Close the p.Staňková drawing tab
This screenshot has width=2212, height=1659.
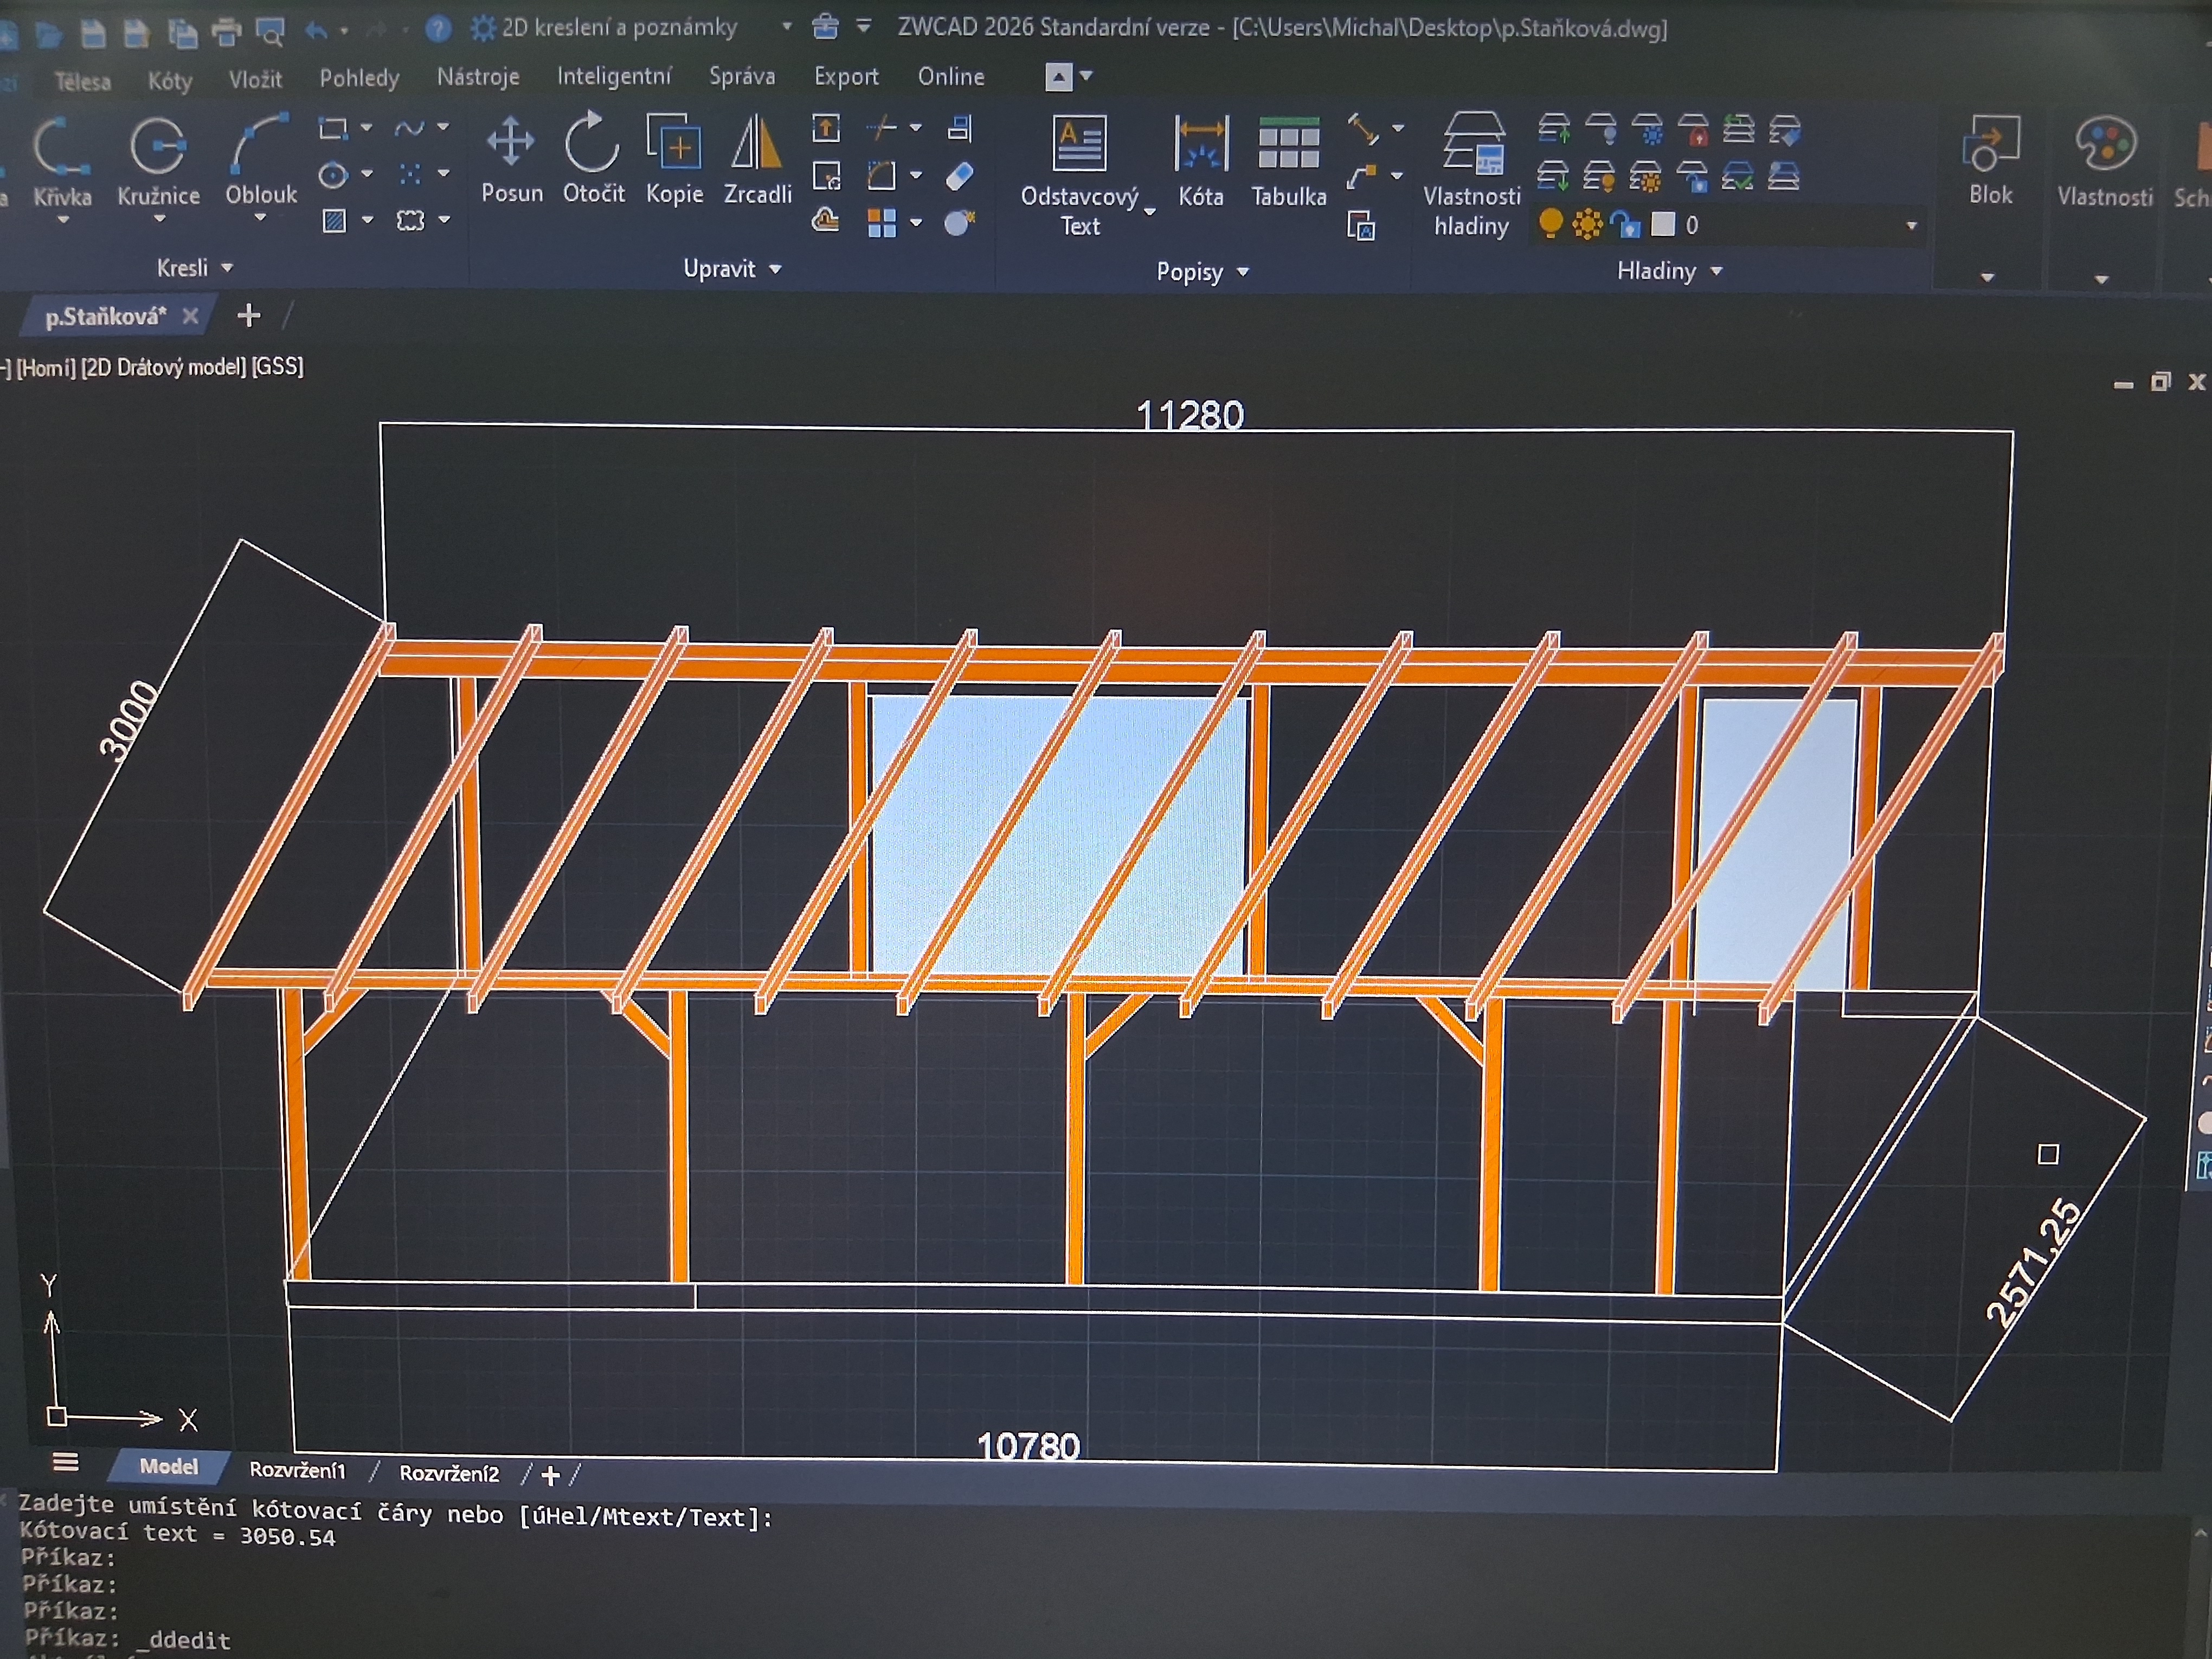(x=190, y=316)
